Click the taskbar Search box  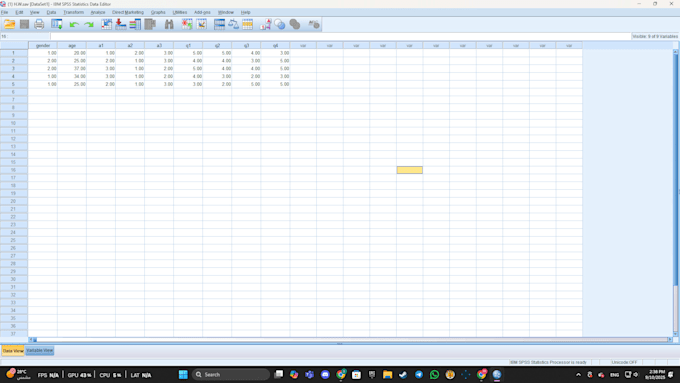(x=230, y=374)
